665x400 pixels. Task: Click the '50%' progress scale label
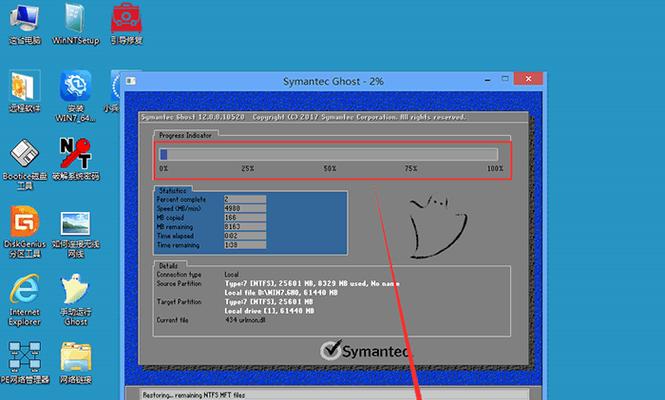(330, 168)
